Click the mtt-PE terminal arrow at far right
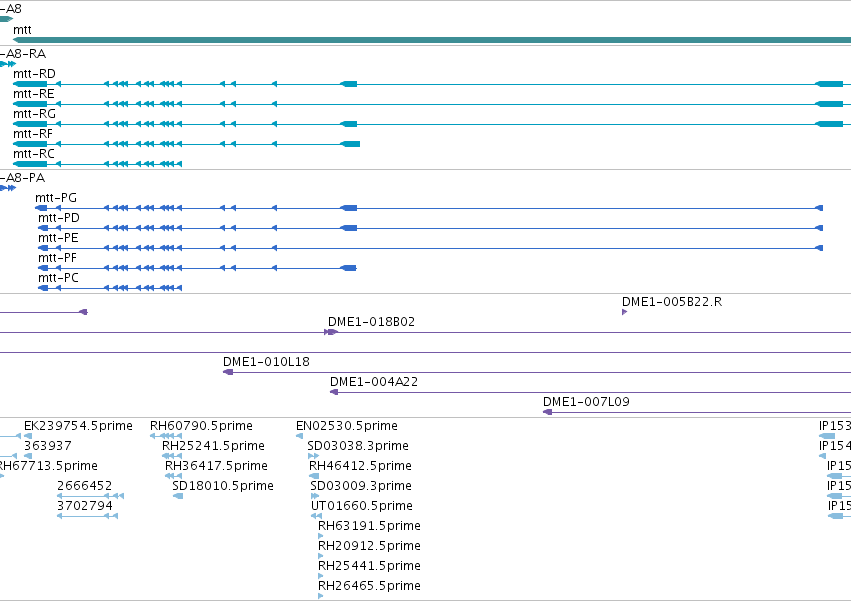Viewport: 851px width, 601px height. pos(820,249)
